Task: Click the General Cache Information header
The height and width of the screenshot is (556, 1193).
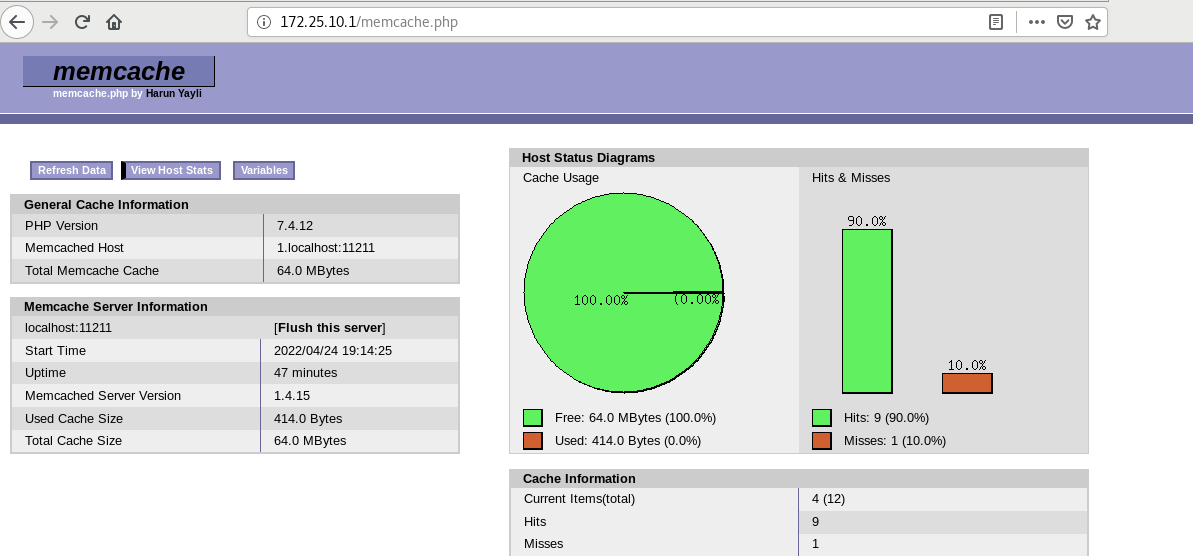Action: tap(235, 205)
